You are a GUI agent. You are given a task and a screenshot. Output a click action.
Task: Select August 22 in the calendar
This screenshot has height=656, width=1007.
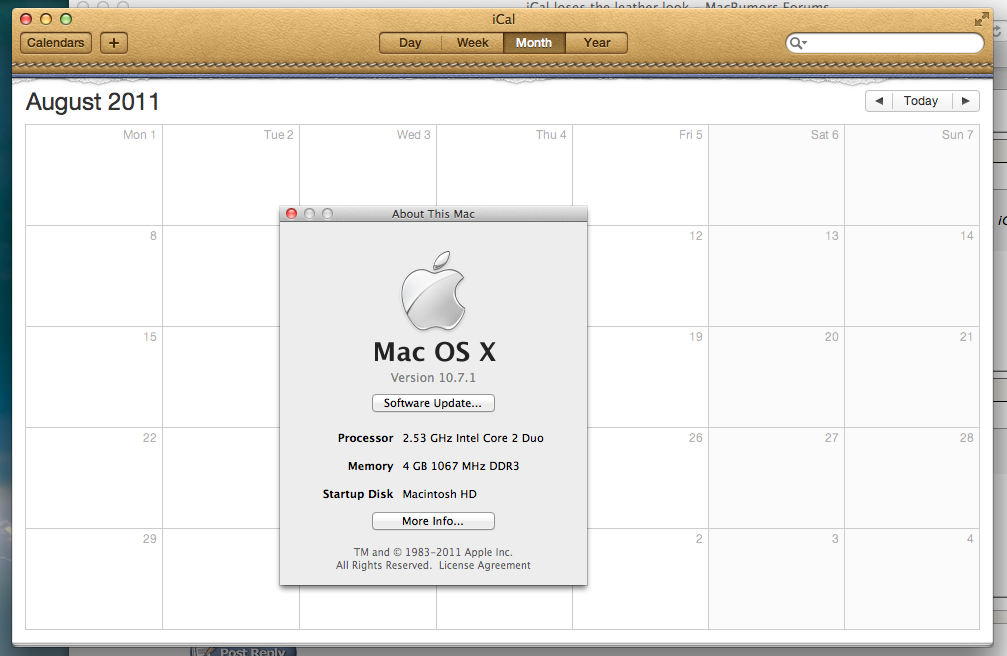[x=94, y=477]
